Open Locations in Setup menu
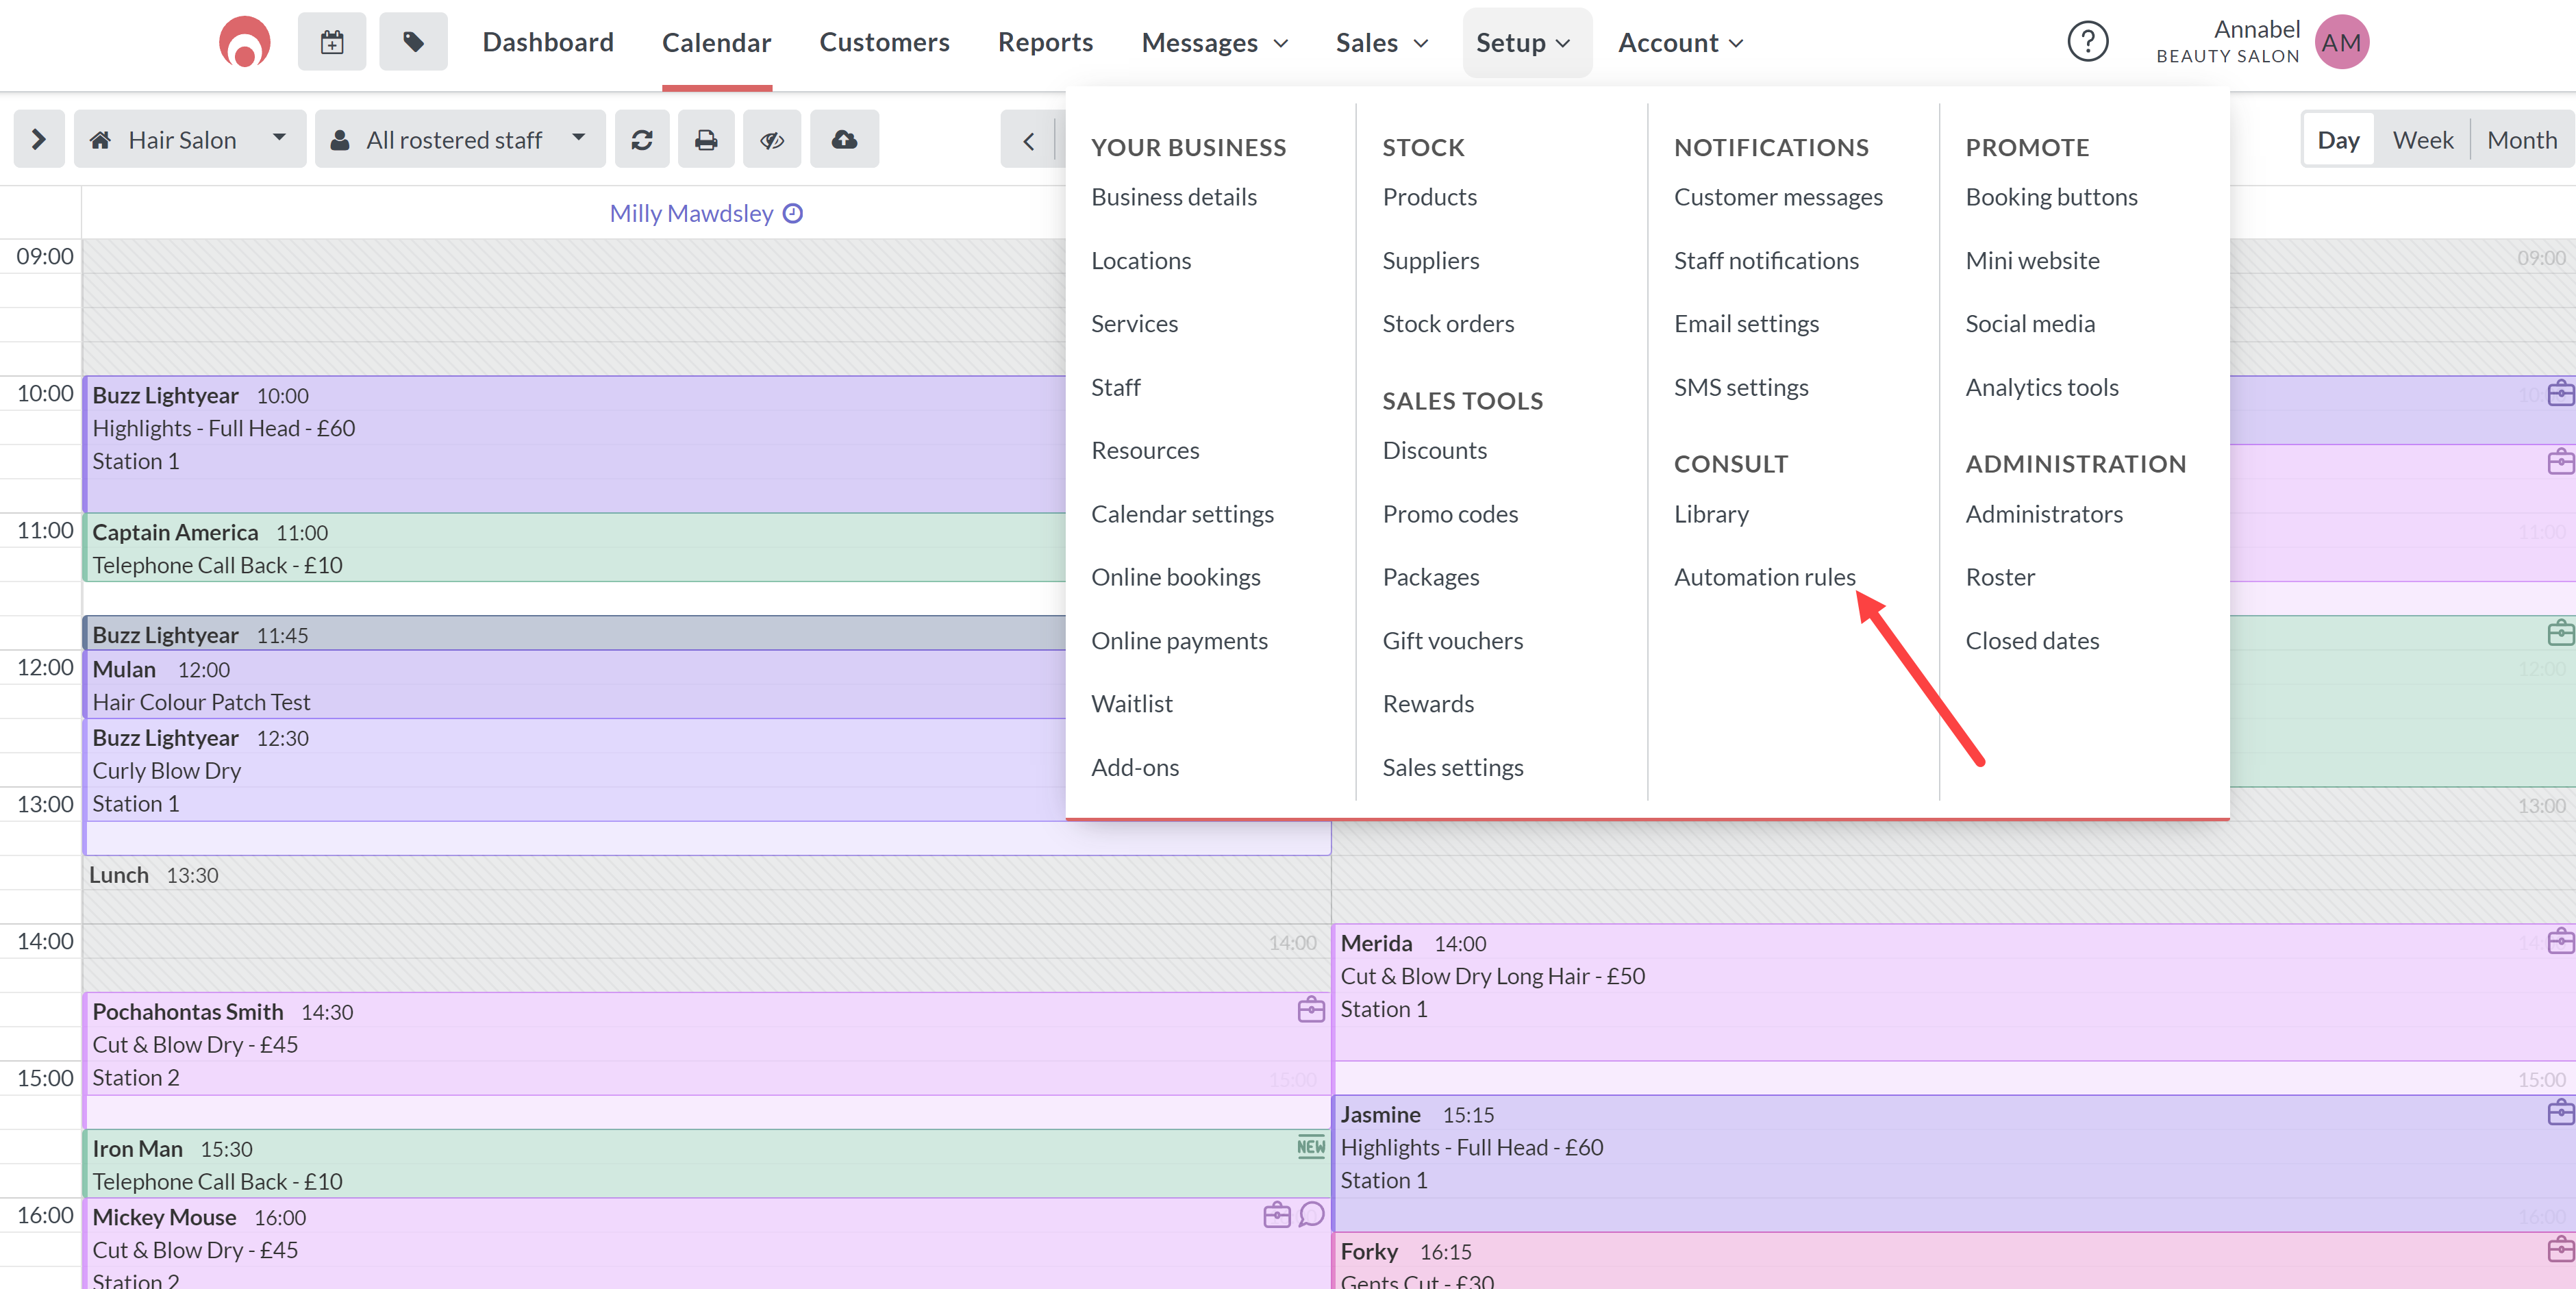The width and height of the screenshot is (2576, 1289). click(x=1141, y=260)
